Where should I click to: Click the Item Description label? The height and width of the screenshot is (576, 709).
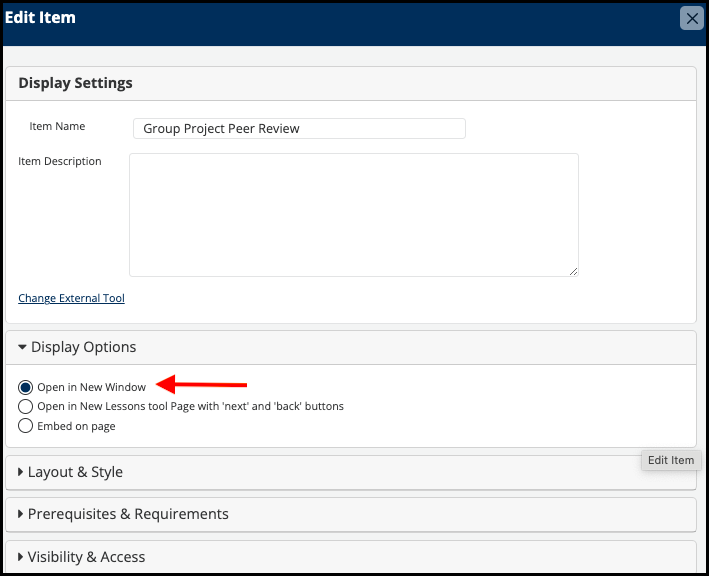(x=60, y=161)
